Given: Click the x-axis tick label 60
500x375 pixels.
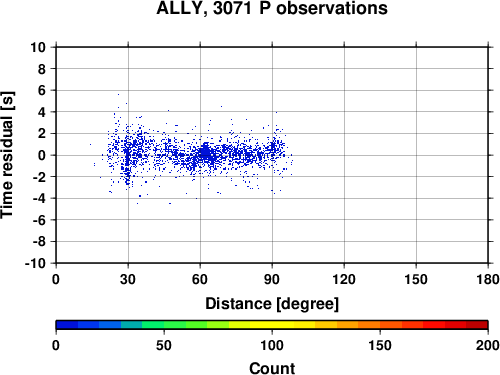Looking at the screenshot, I should 200,279.
